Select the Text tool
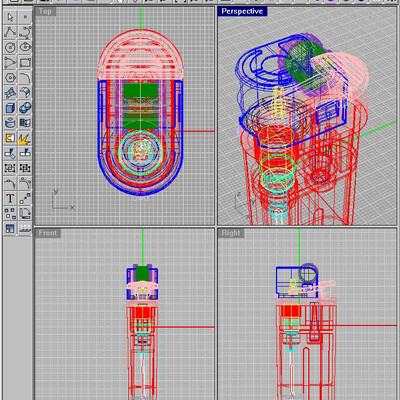The image size is (400, 400). (x=10, y=199)
